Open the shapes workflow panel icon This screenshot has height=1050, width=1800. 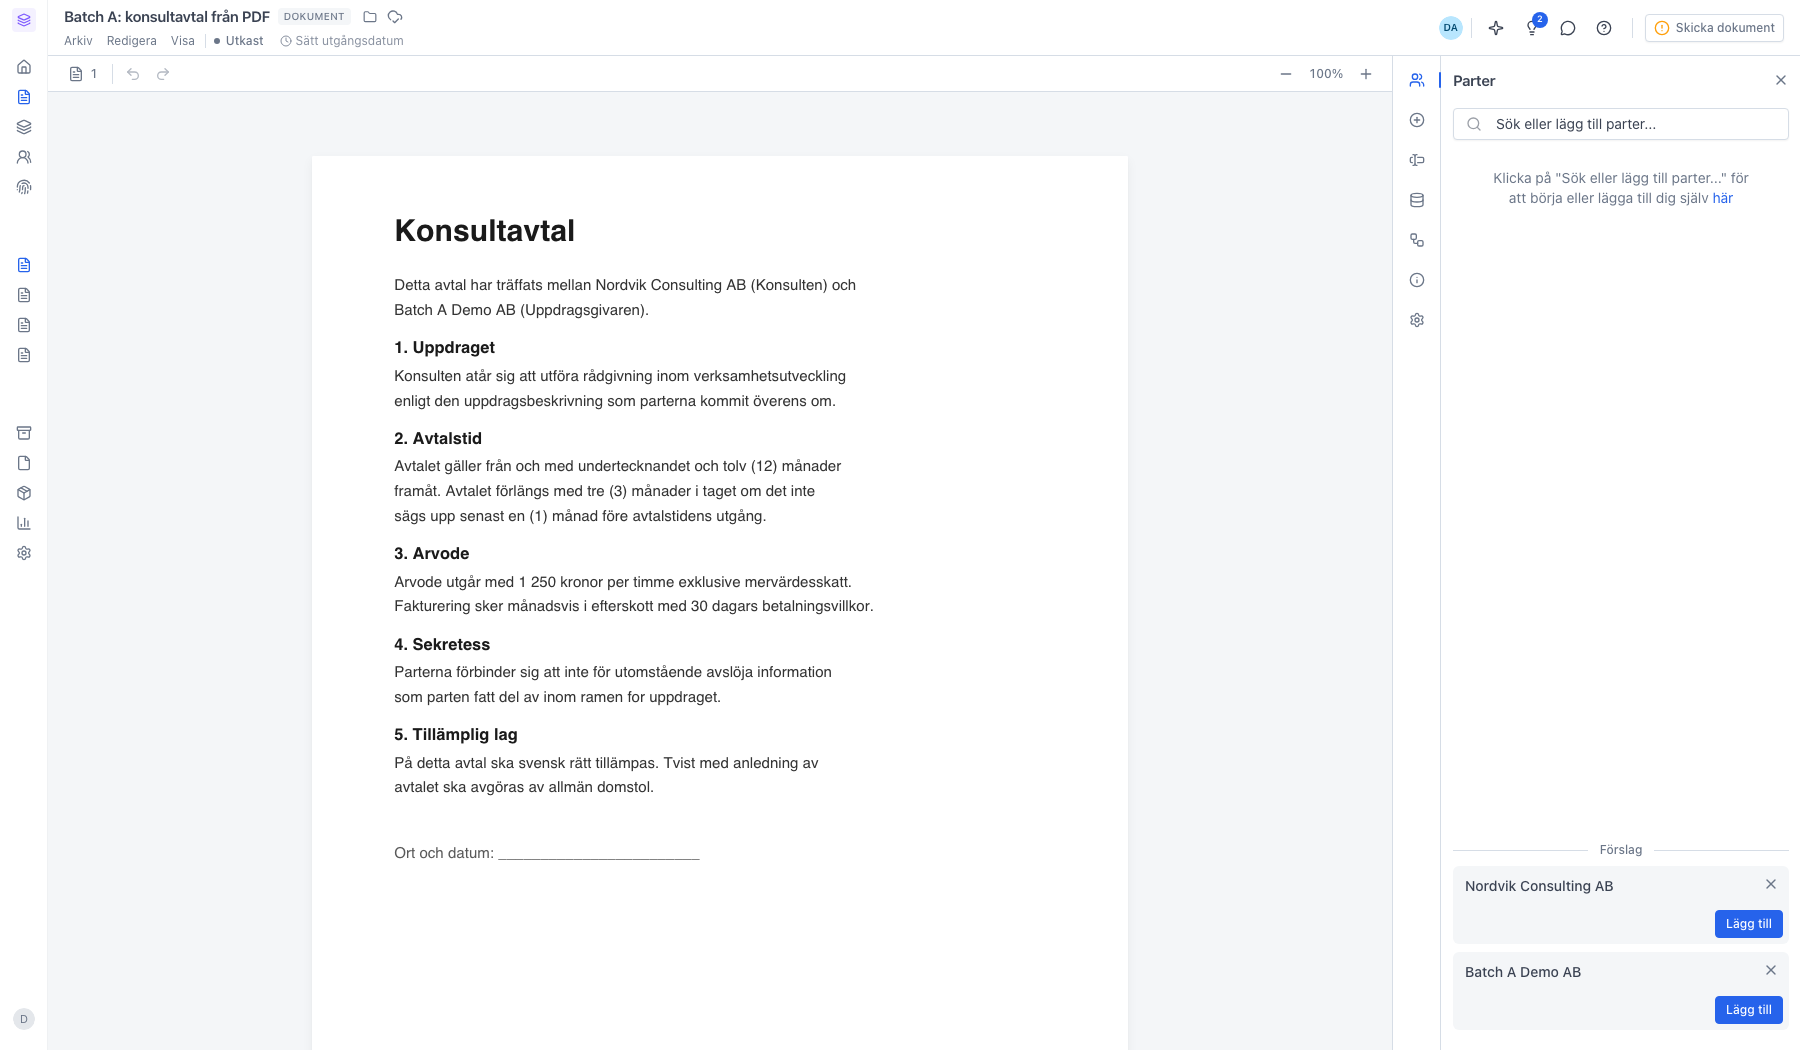(x=1417, y=240)
